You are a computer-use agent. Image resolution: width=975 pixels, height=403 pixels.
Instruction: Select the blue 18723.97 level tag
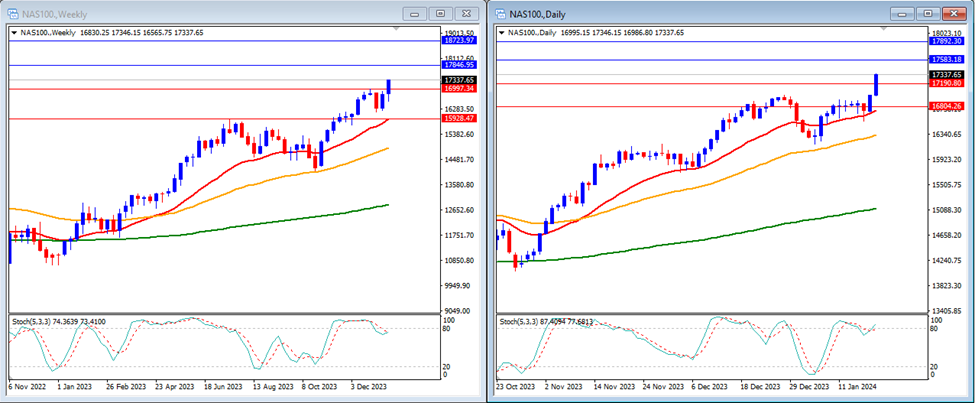click(461, 40)
